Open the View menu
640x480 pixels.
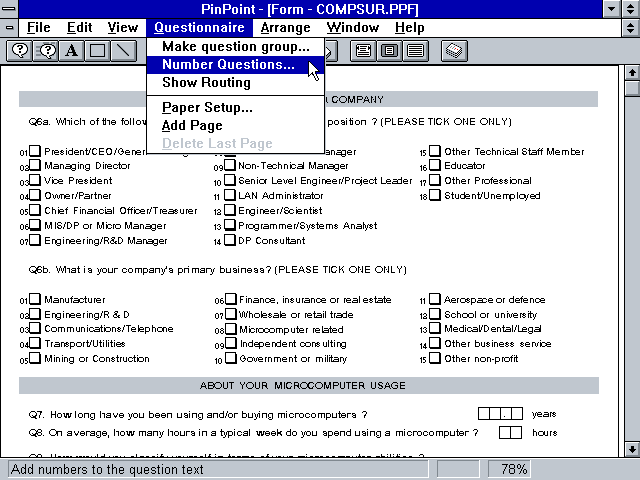coord(122,28)
